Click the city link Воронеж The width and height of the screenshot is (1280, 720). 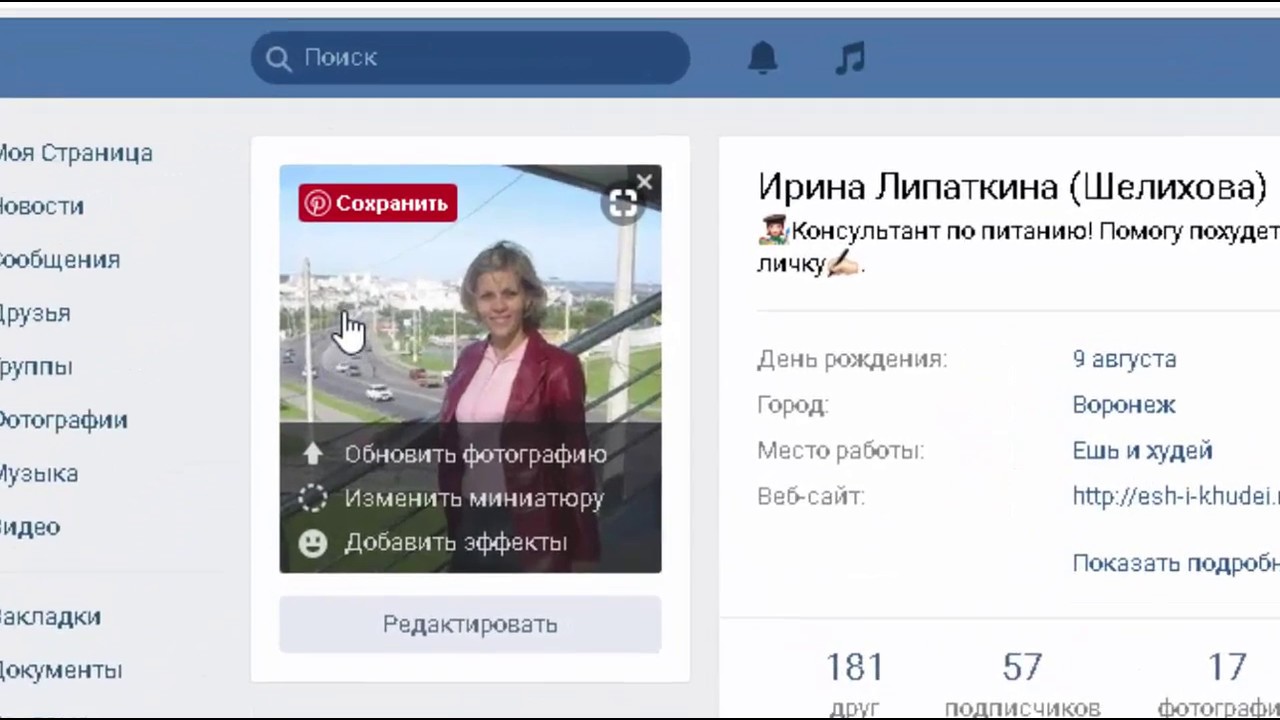(x=1124, y=405)
